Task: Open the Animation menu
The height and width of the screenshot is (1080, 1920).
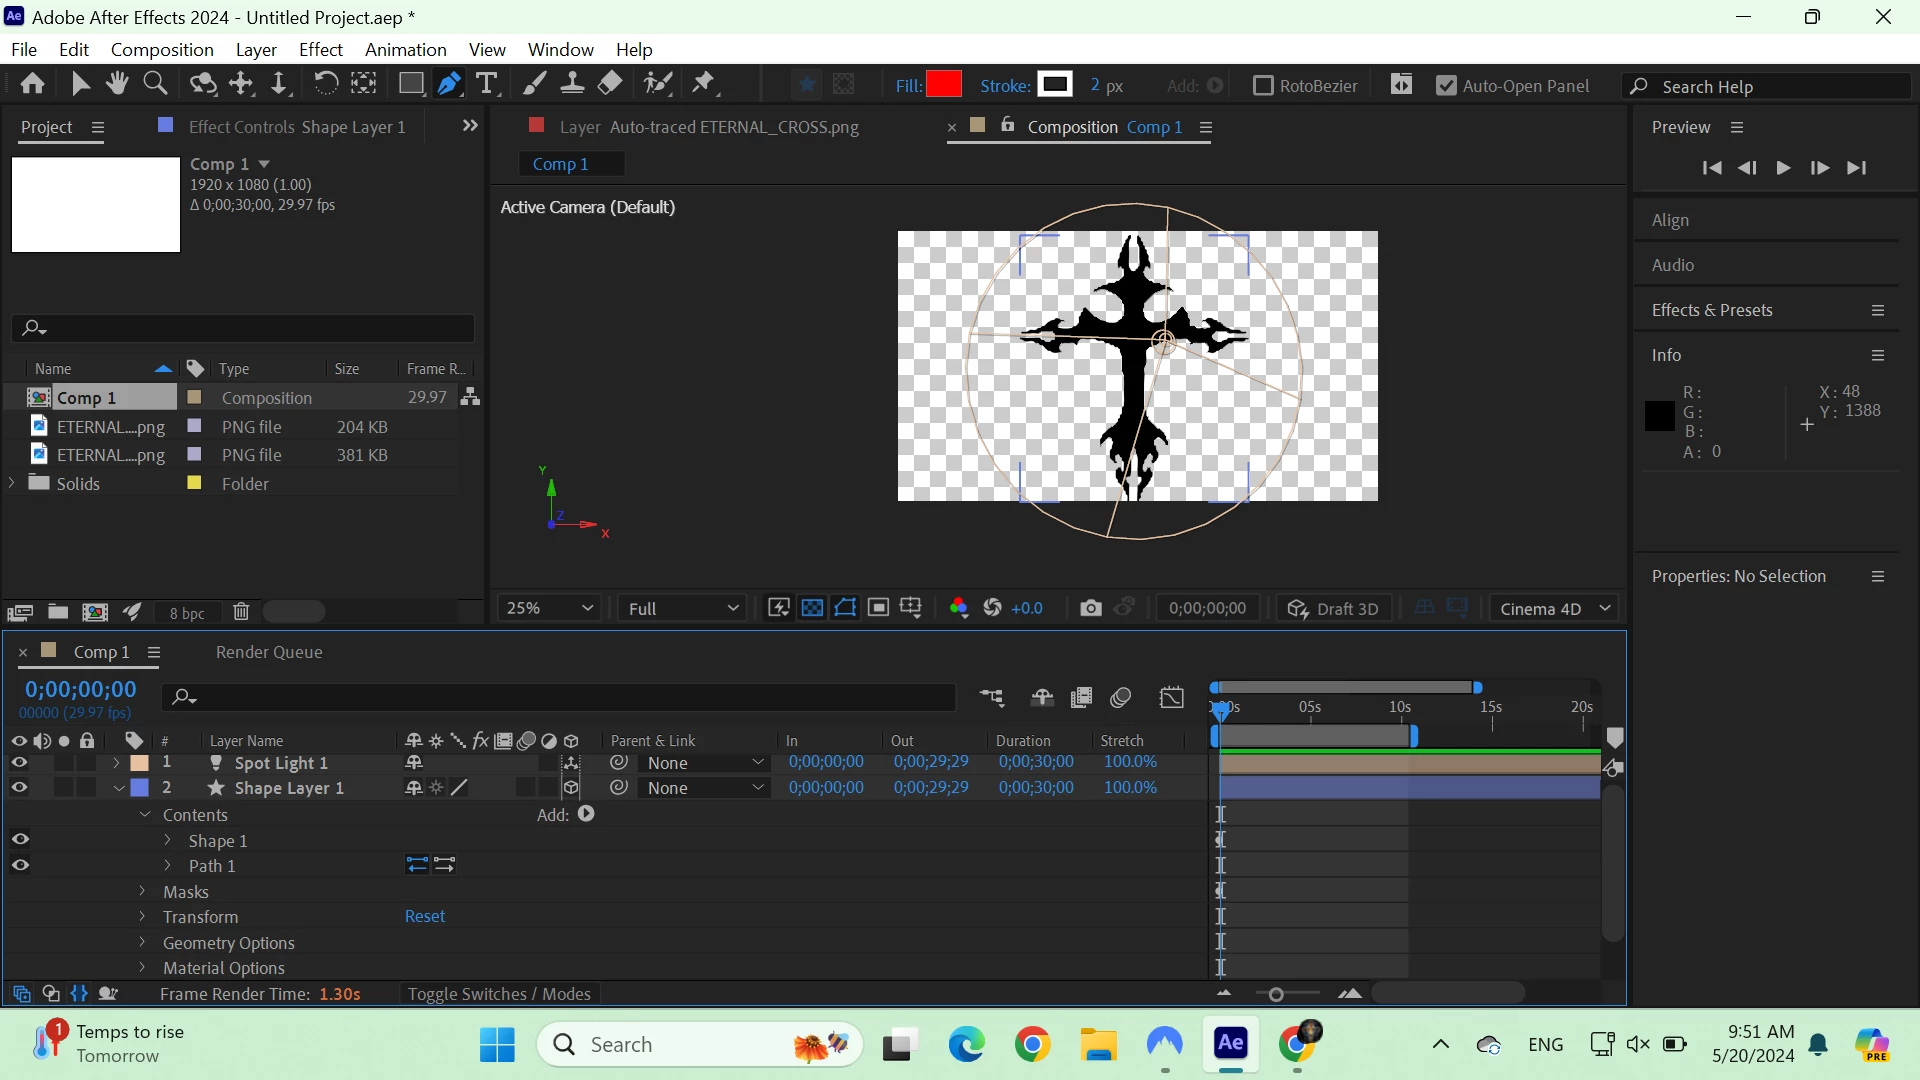Action: coord(405,49)
